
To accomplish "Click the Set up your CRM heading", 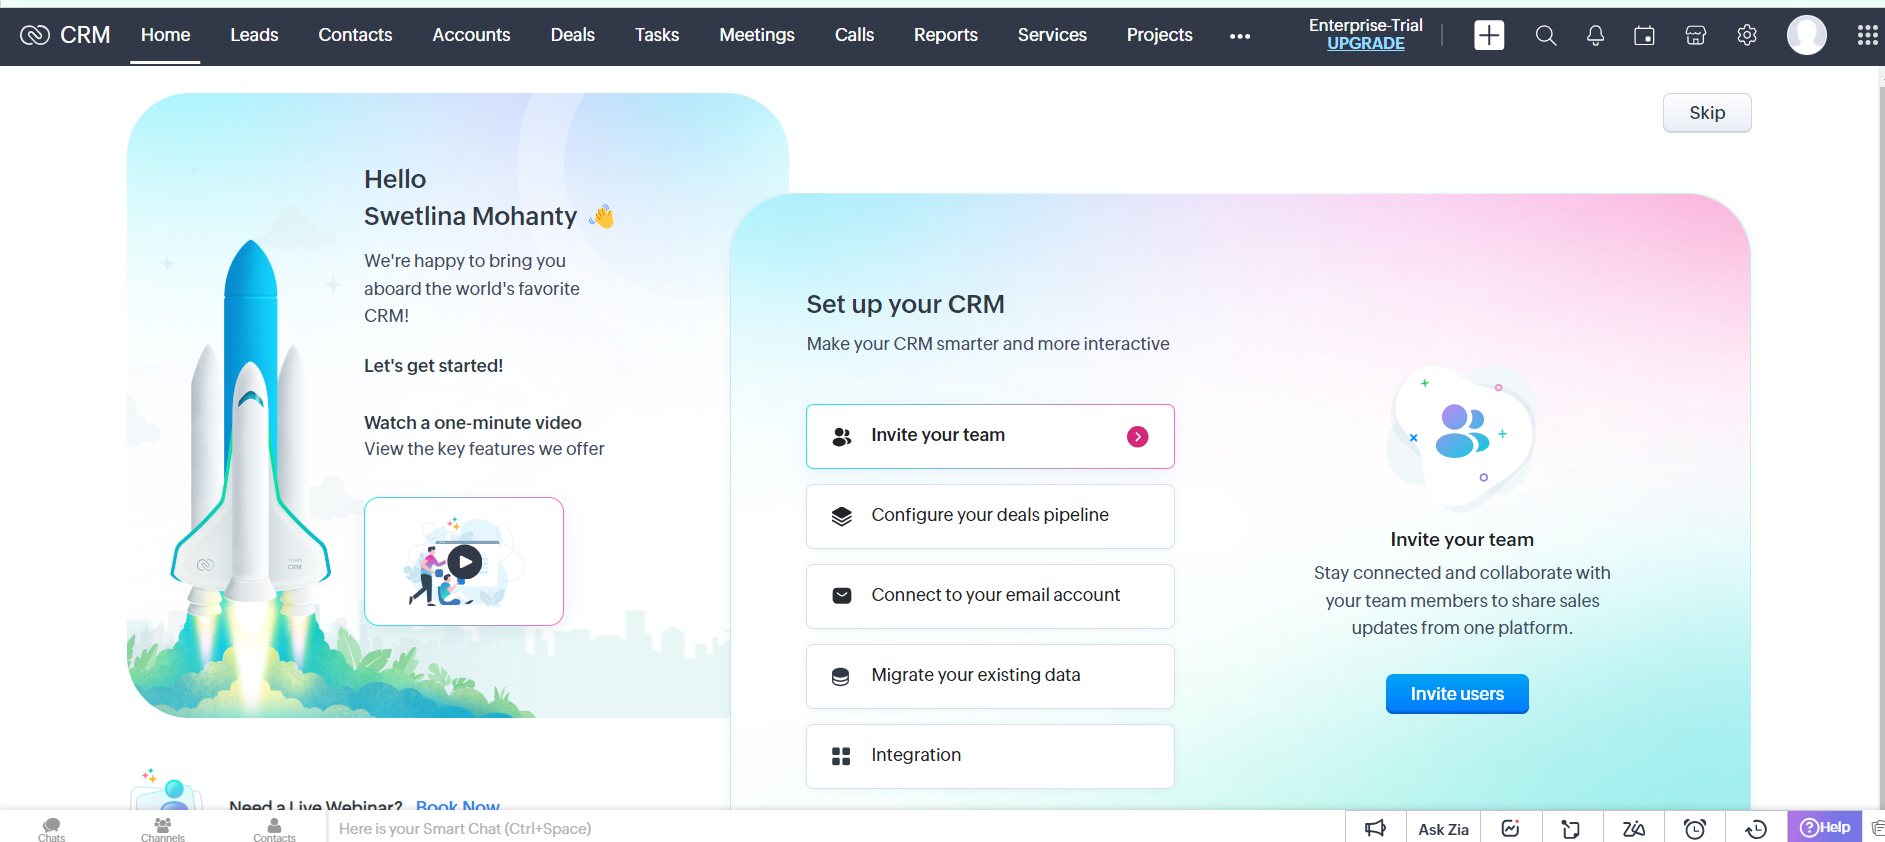I will pyautogui.click(x=905, y=304).
